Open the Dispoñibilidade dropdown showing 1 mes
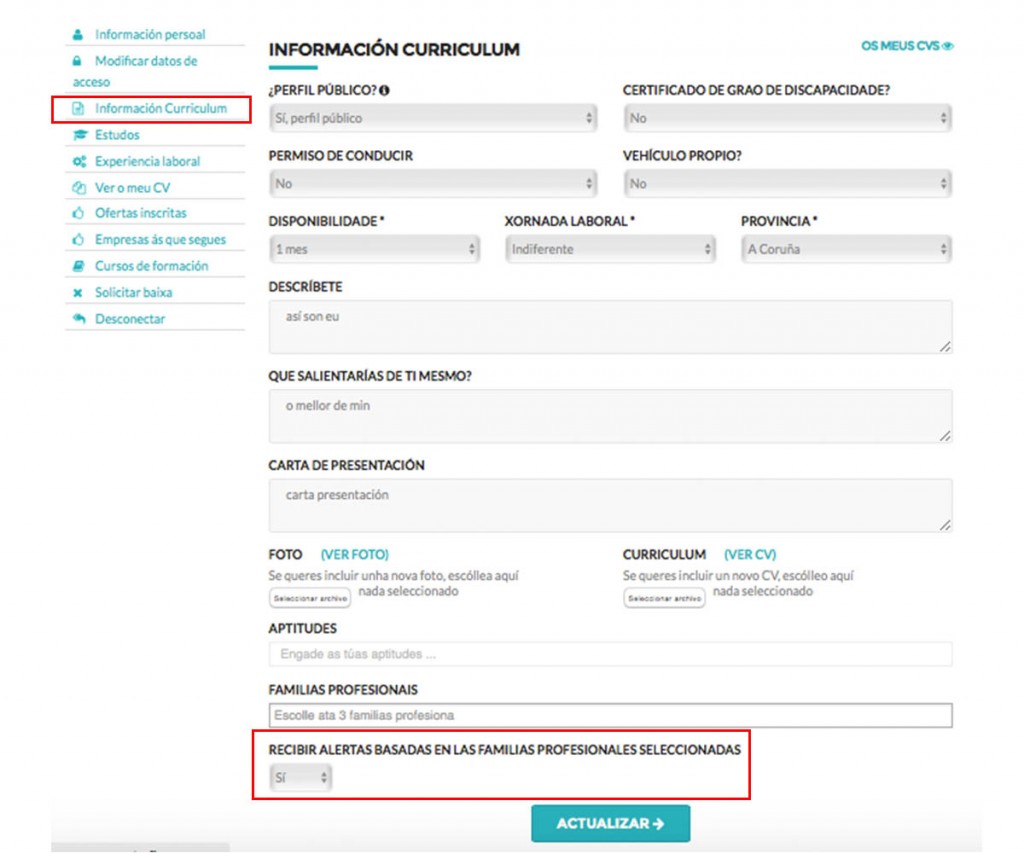The height and width of the screenshot is (853, 1024). pos(374,249)
